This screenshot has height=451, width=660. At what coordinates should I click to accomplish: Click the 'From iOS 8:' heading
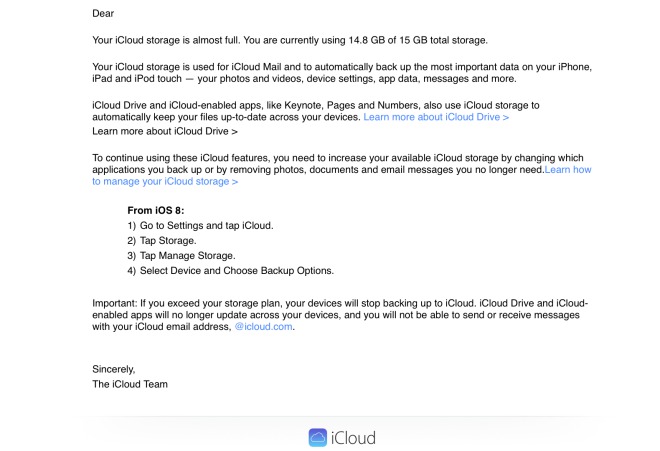point(156,210)
